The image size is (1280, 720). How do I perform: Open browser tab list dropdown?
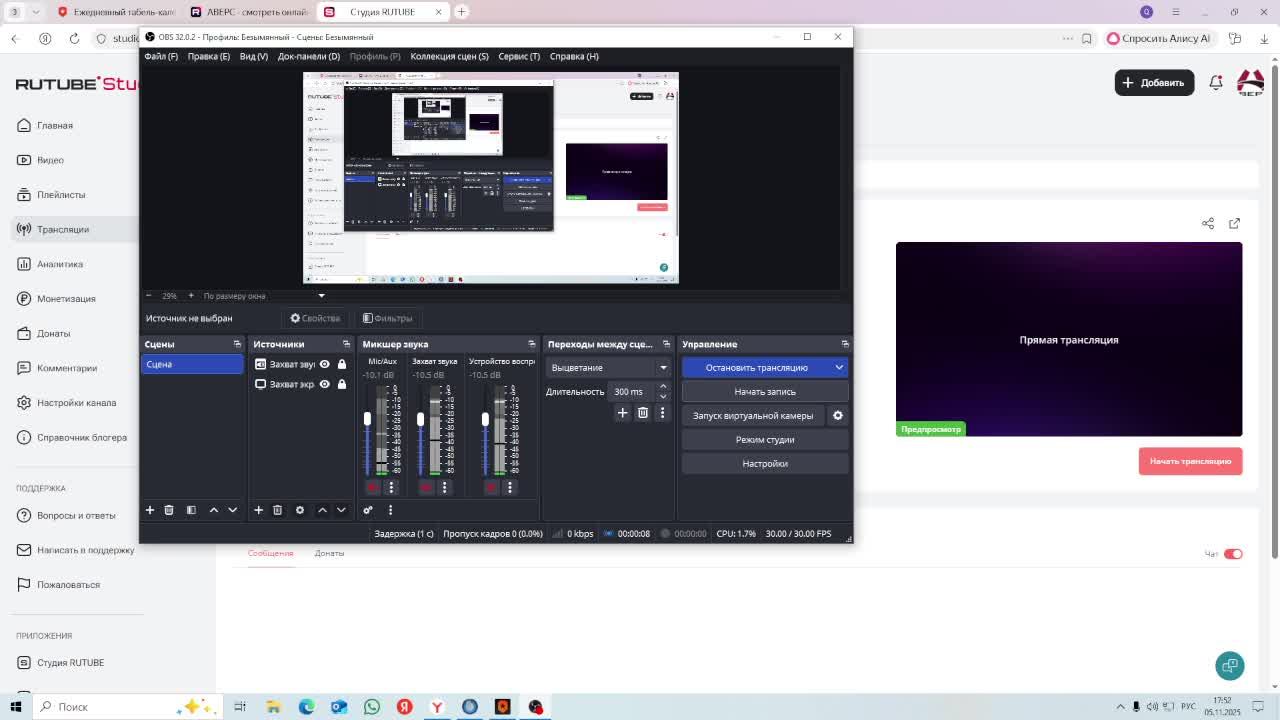pos(36,12)
